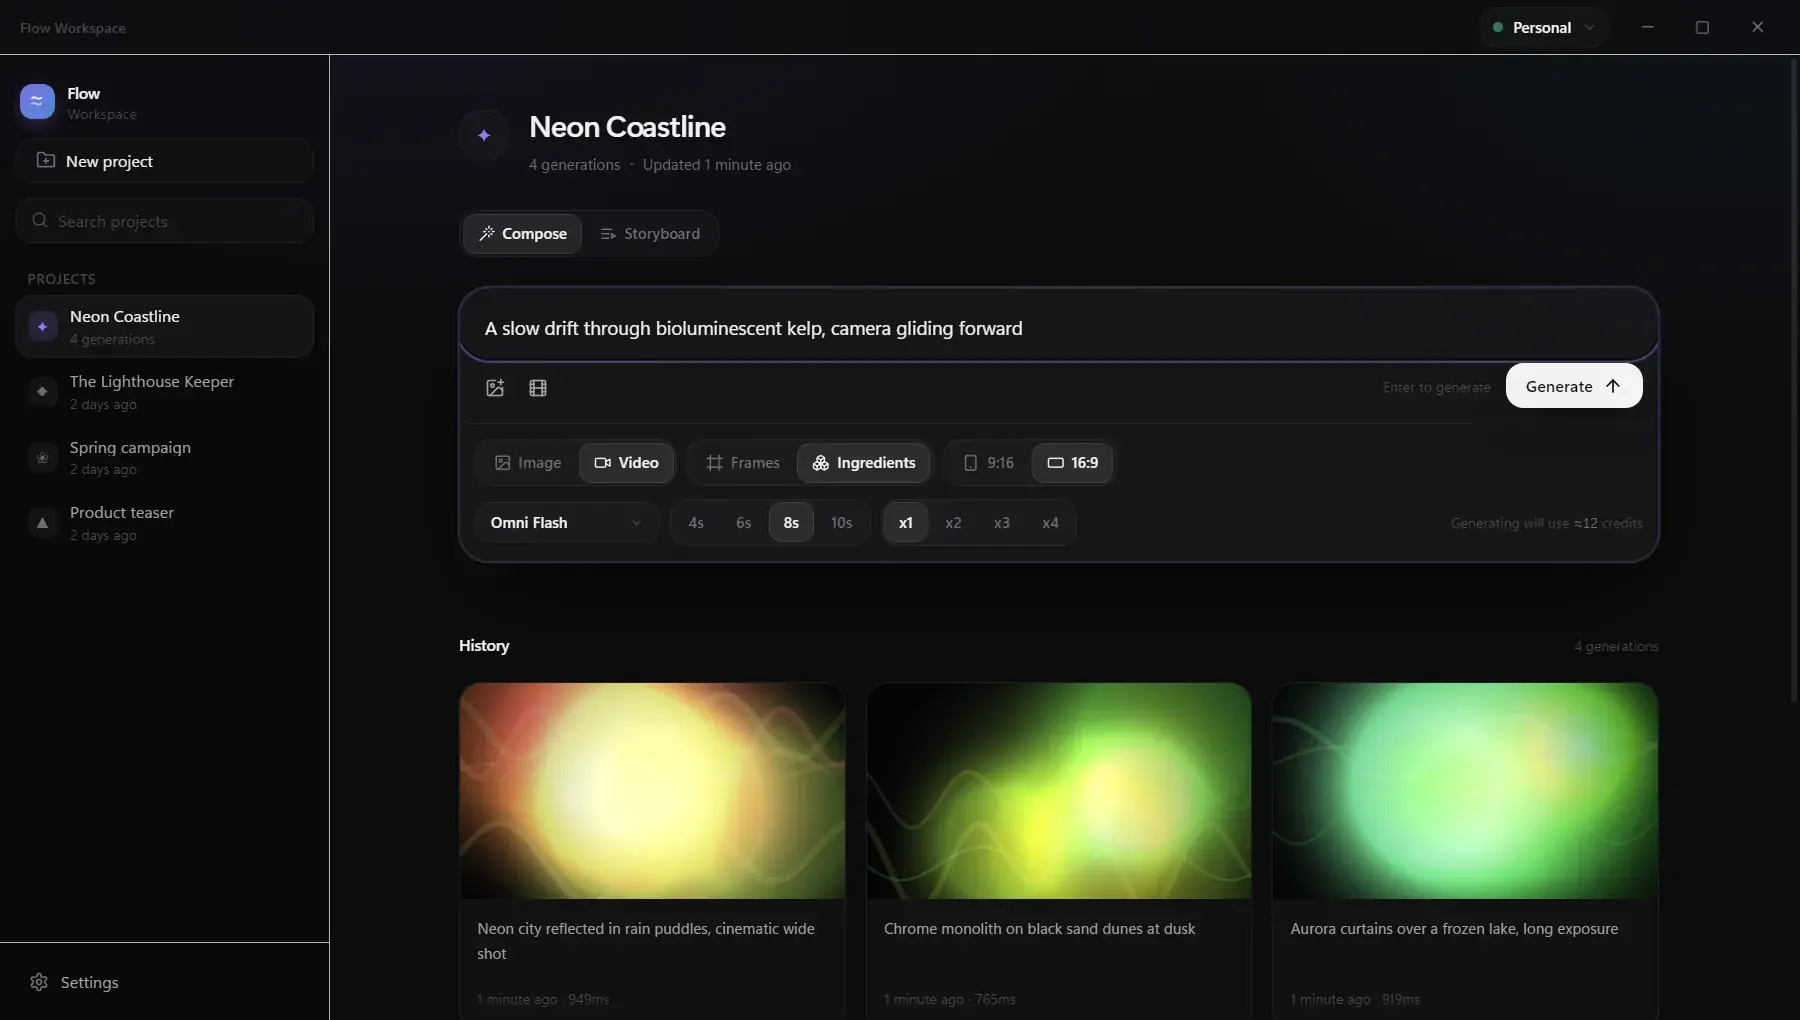The image size is (1800, 1020).
Task: Switch to Frames mode
Action: pyautogui.click(x=742, y=463)
